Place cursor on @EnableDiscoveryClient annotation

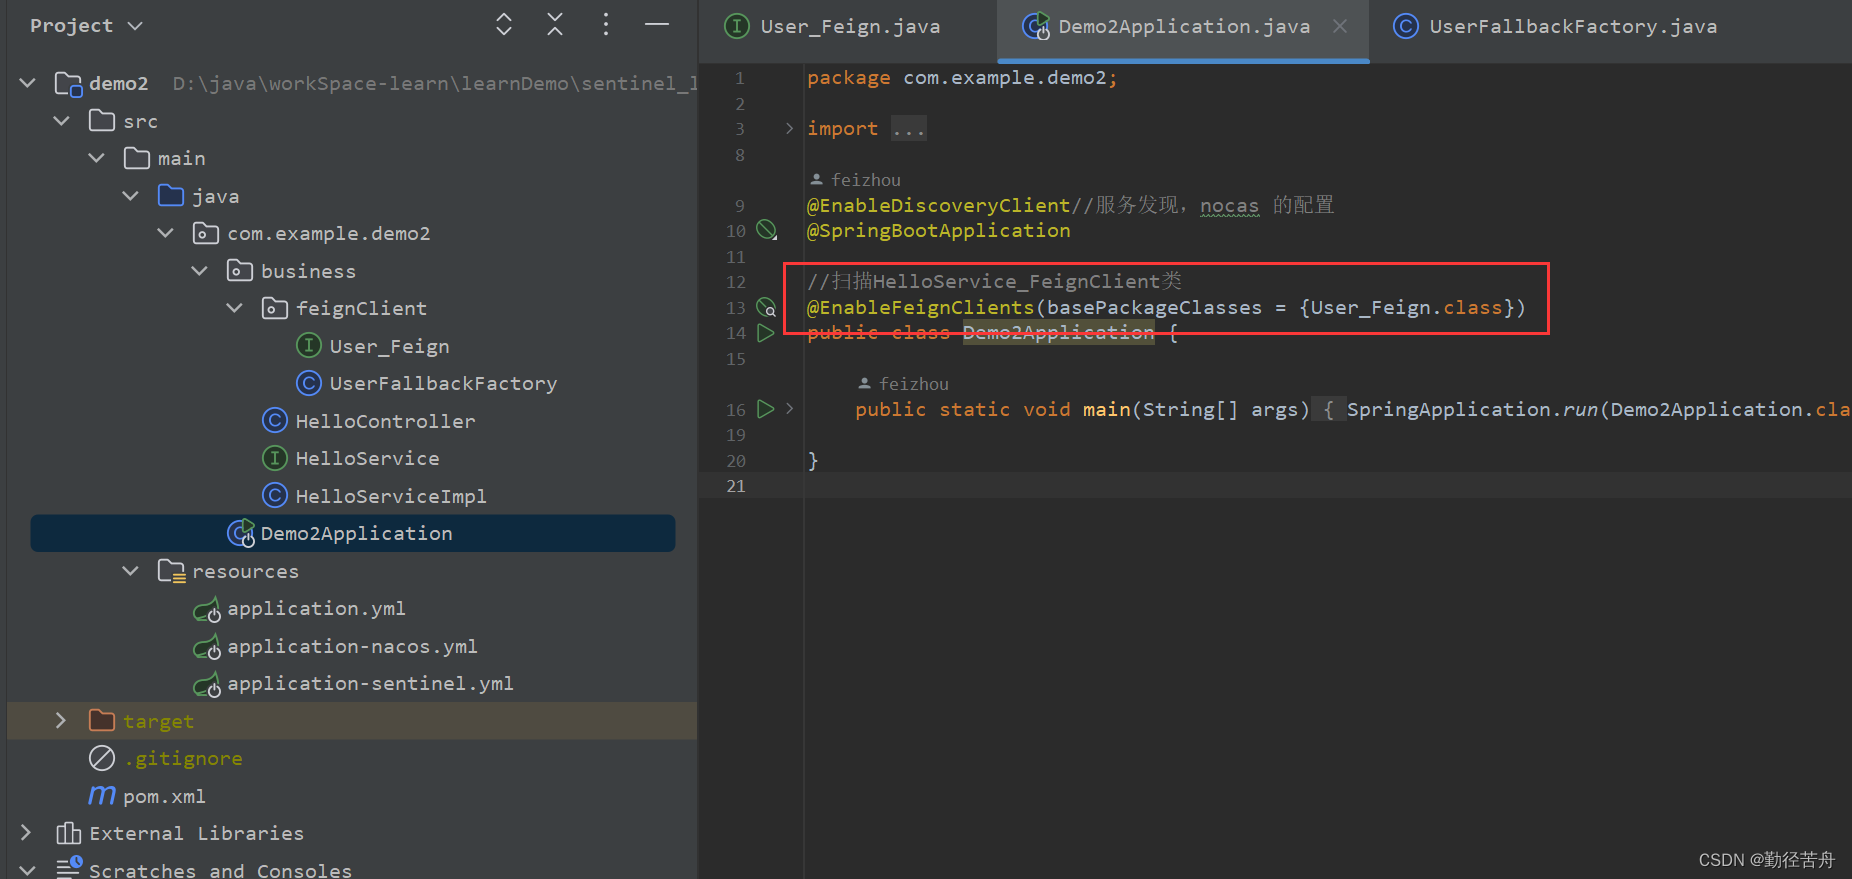point(939,205)
